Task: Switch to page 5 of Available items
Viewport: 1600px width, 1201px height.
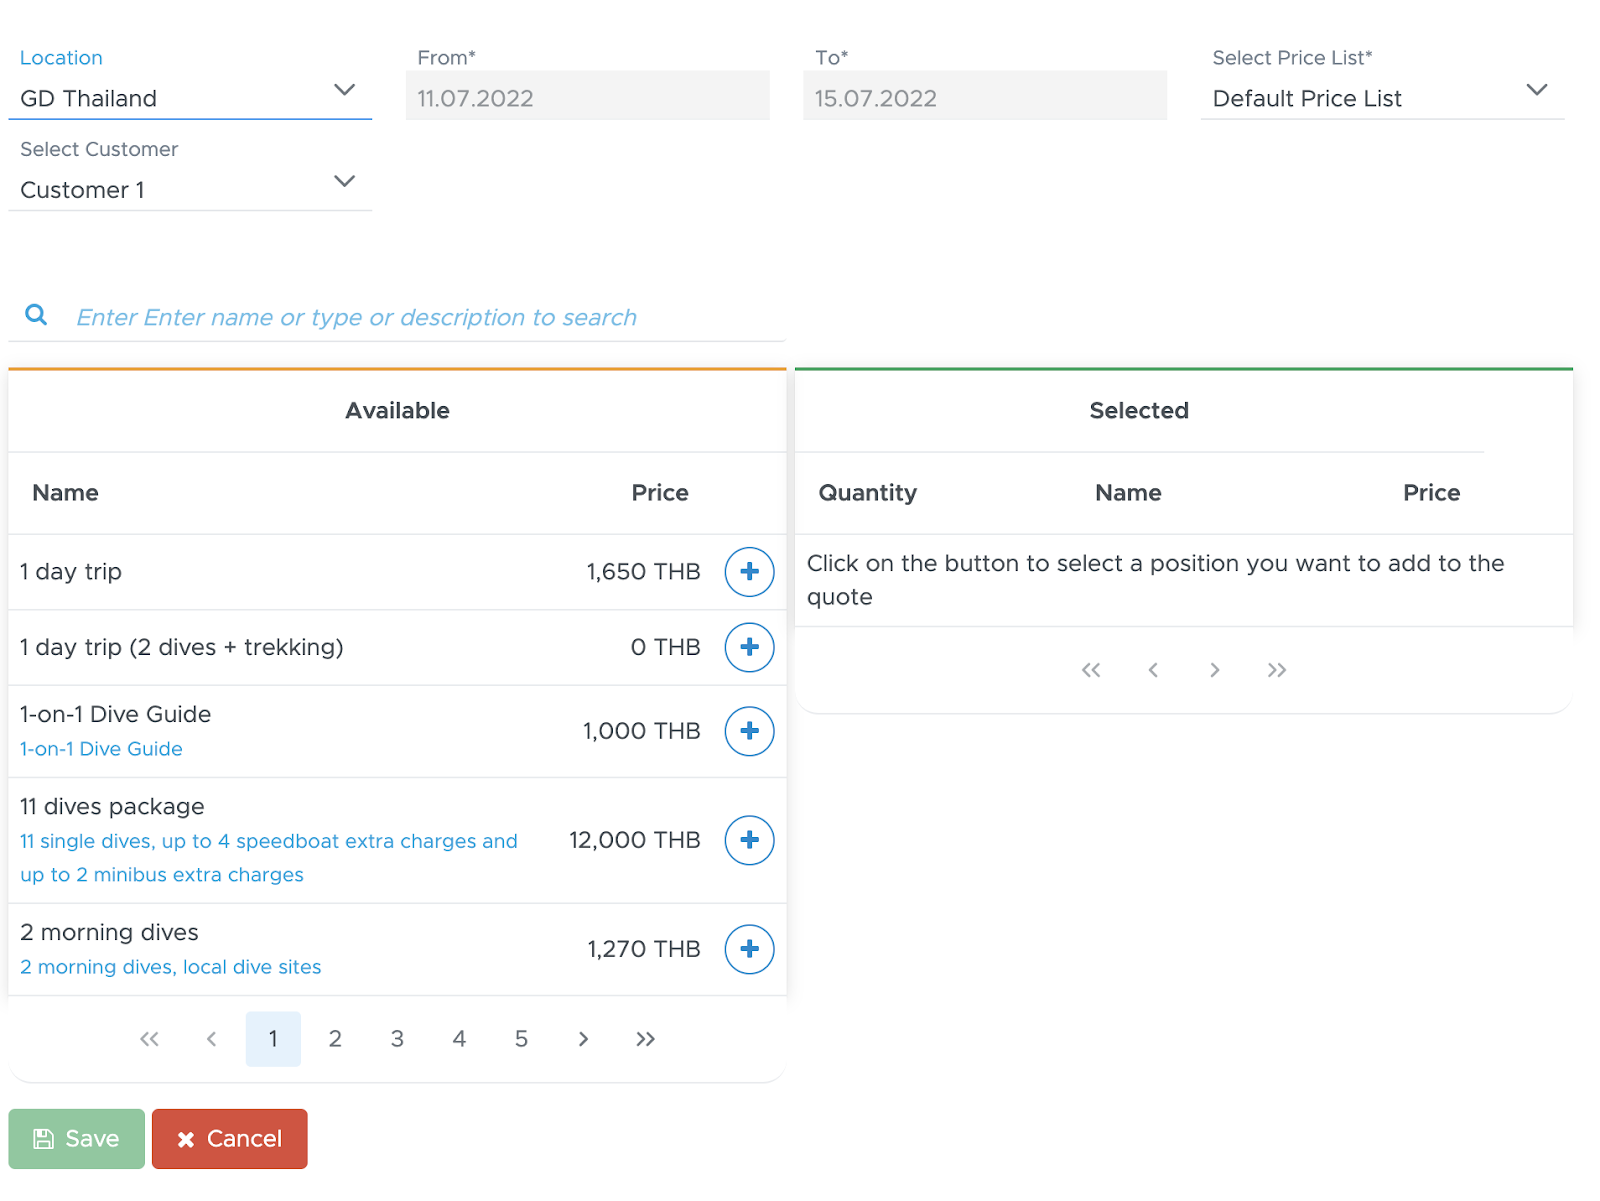Action: (521, 1039)
